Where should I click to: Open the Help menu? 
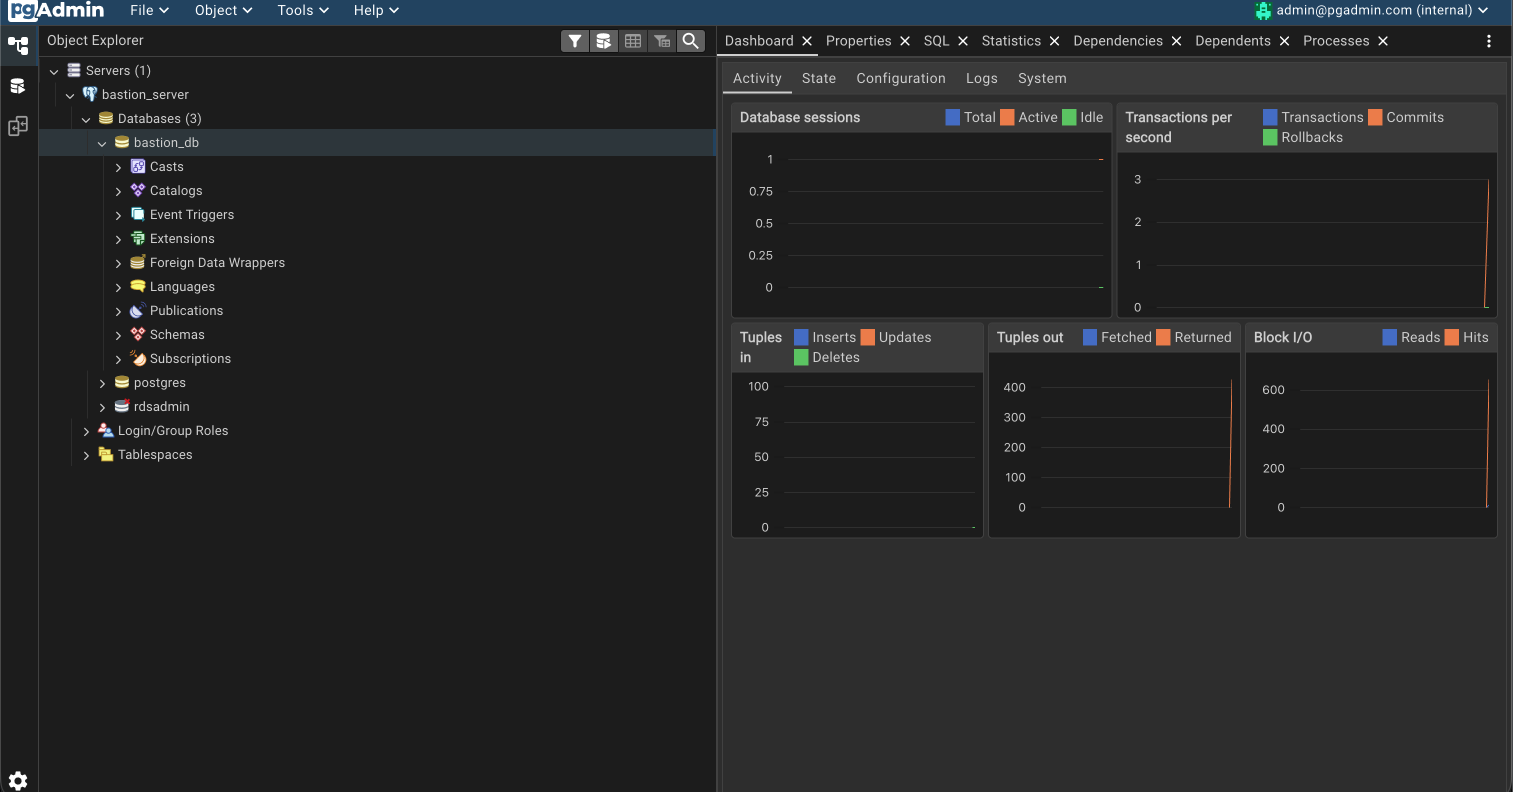(x=376, y=10)
